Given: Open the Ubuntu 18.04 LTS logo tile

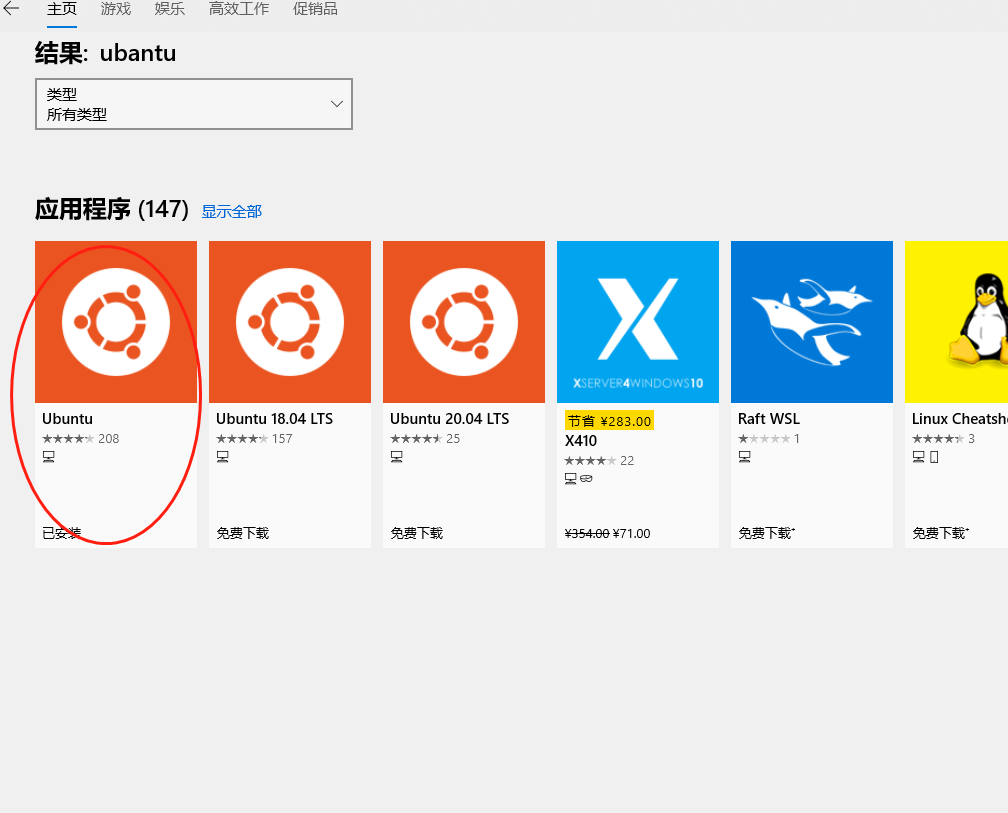Looking at the screenshot, I should (x=290, y=322).
